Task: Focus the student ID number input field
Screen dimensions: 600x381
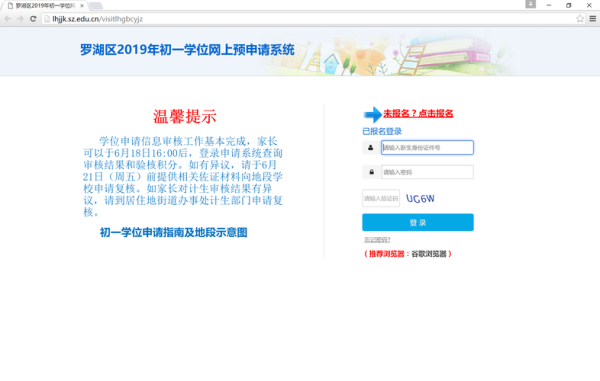Action: coord(427,148)
